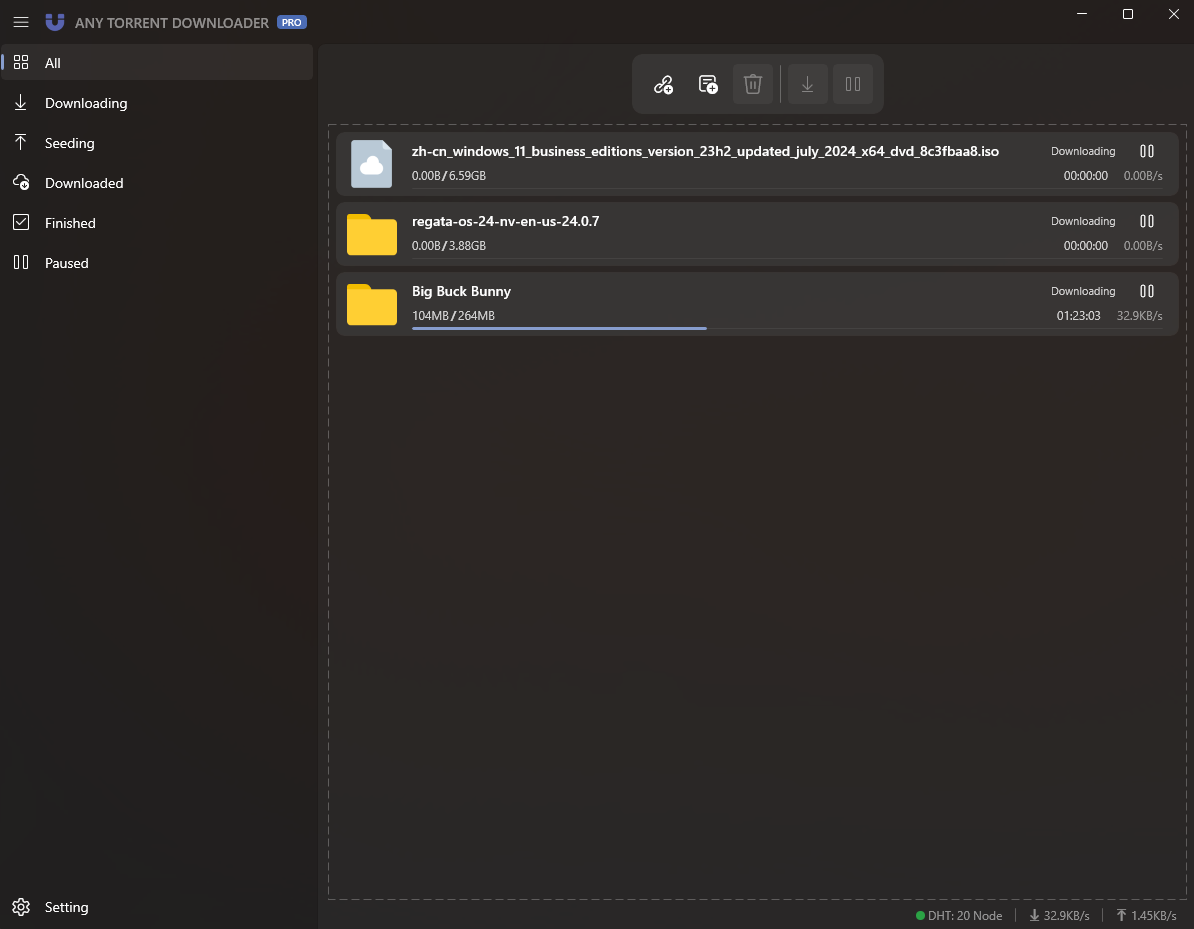Open Setting from the sidebar
The width and height of the screenshot is (1194, 929).
[x=157, y=907]
